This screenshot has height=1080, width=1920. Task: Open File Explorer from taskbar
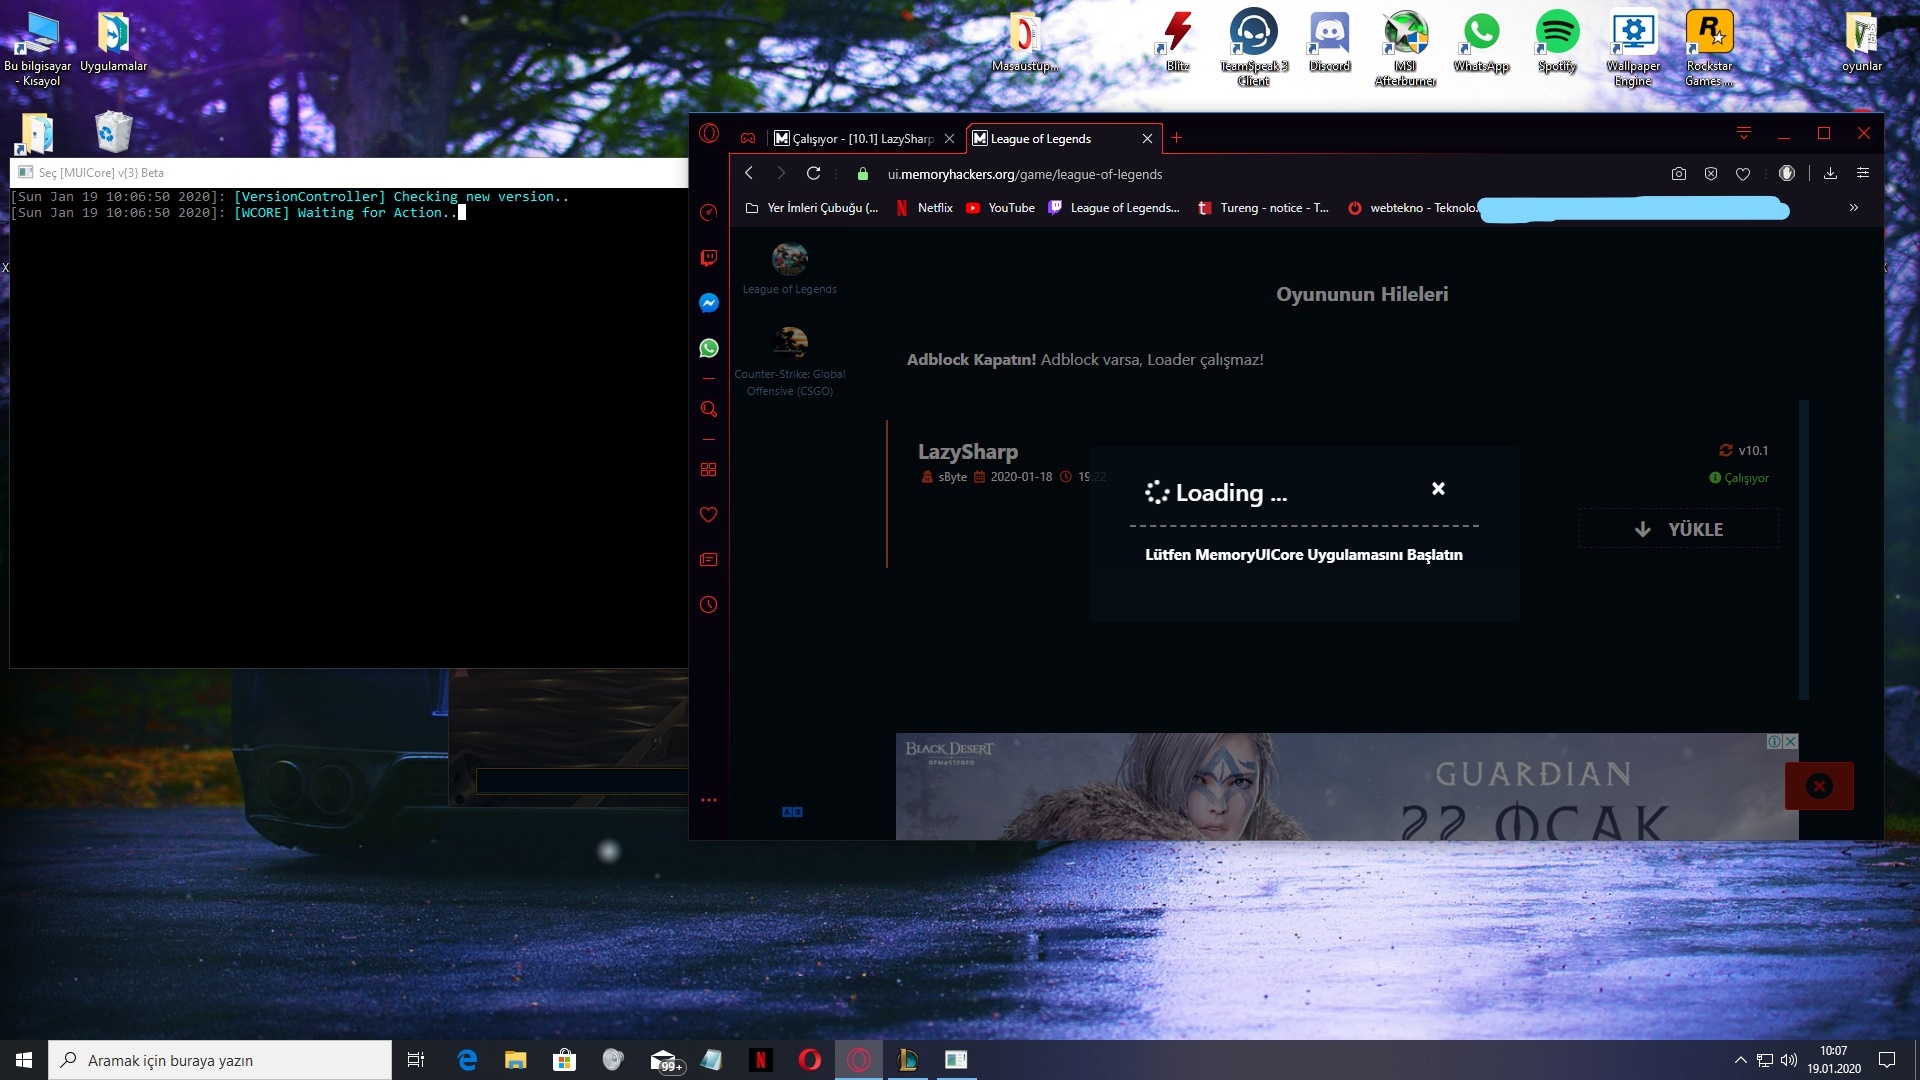515,1060
